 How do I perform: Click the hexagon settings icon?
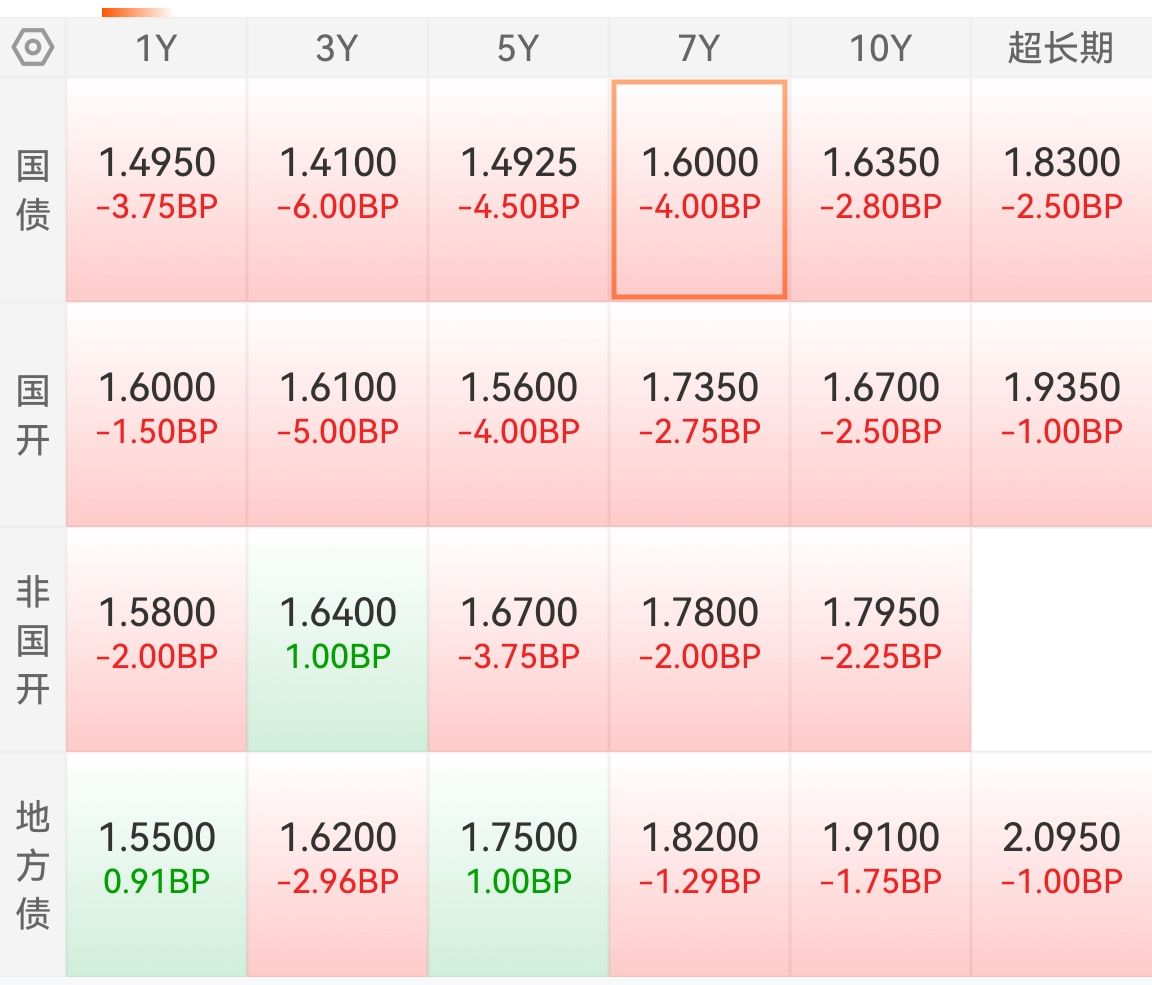(33, 47)
